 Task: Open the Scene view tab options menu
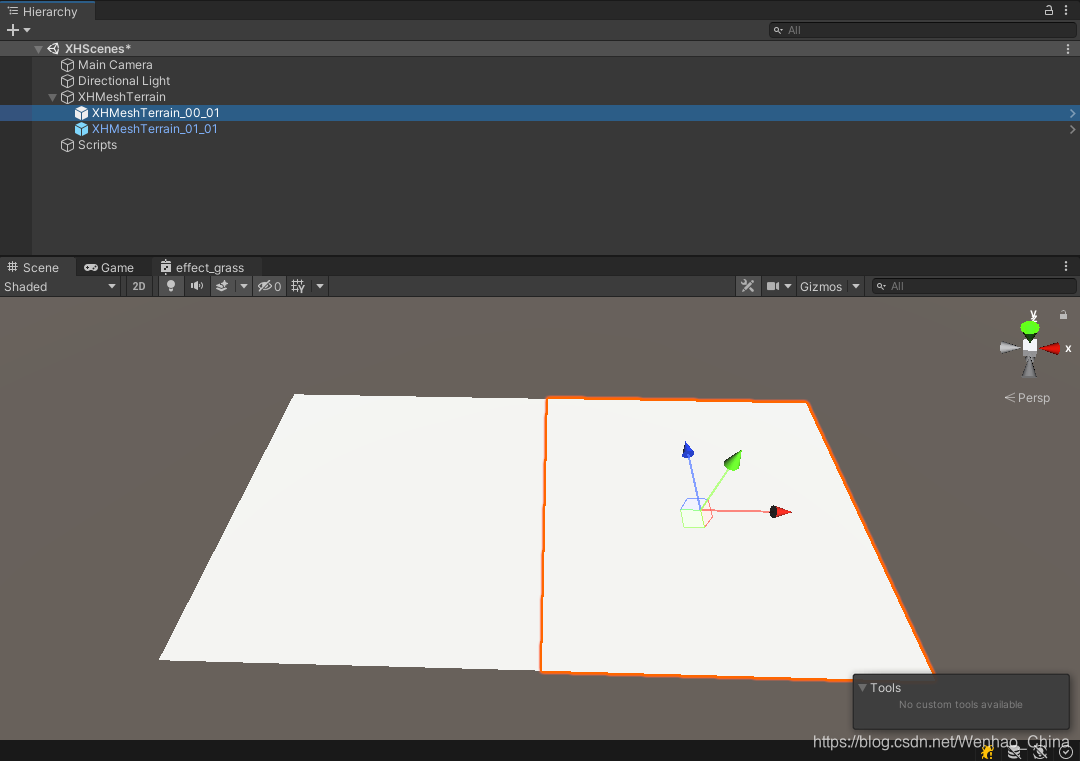pyautogui.click(x=1066, y=267)
